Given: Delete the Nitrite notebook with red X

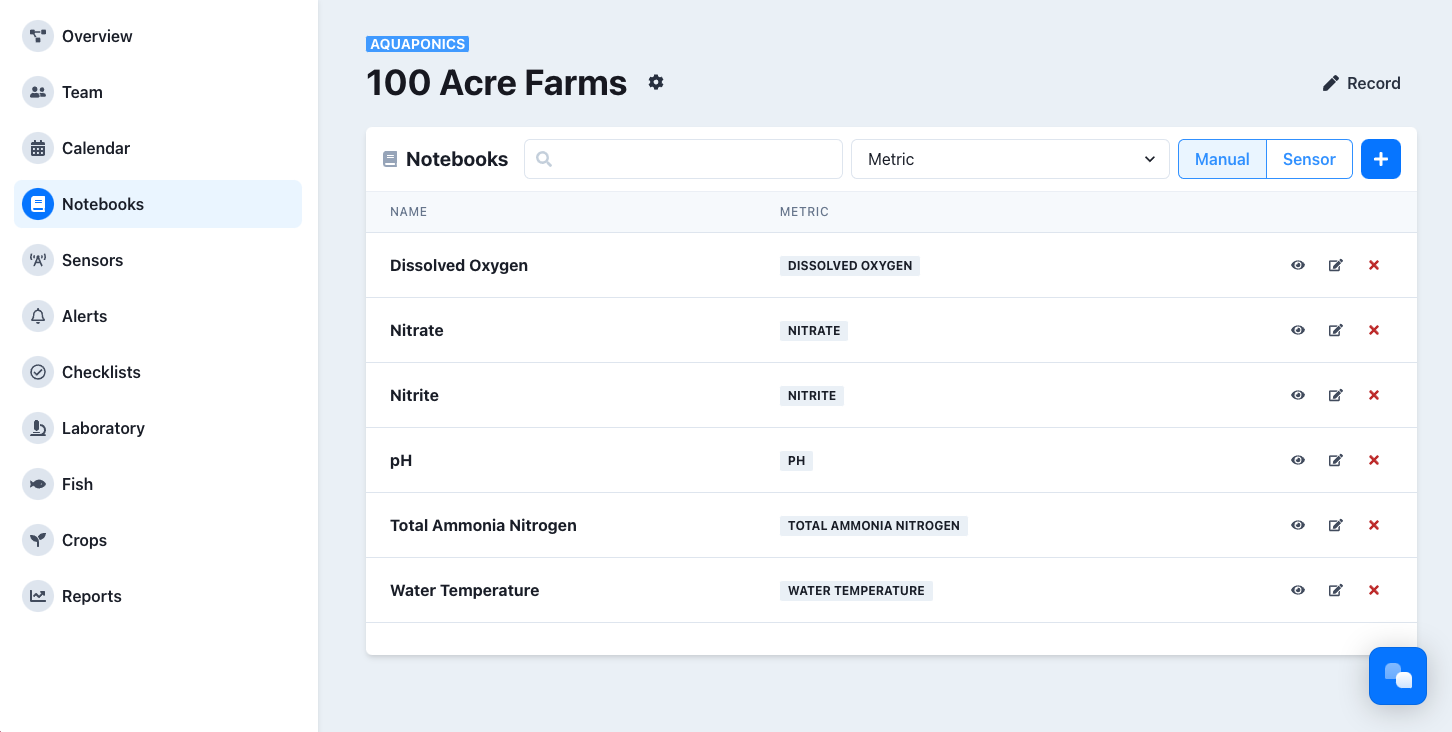Looking at the screenshot, I should pos(1373,395).
